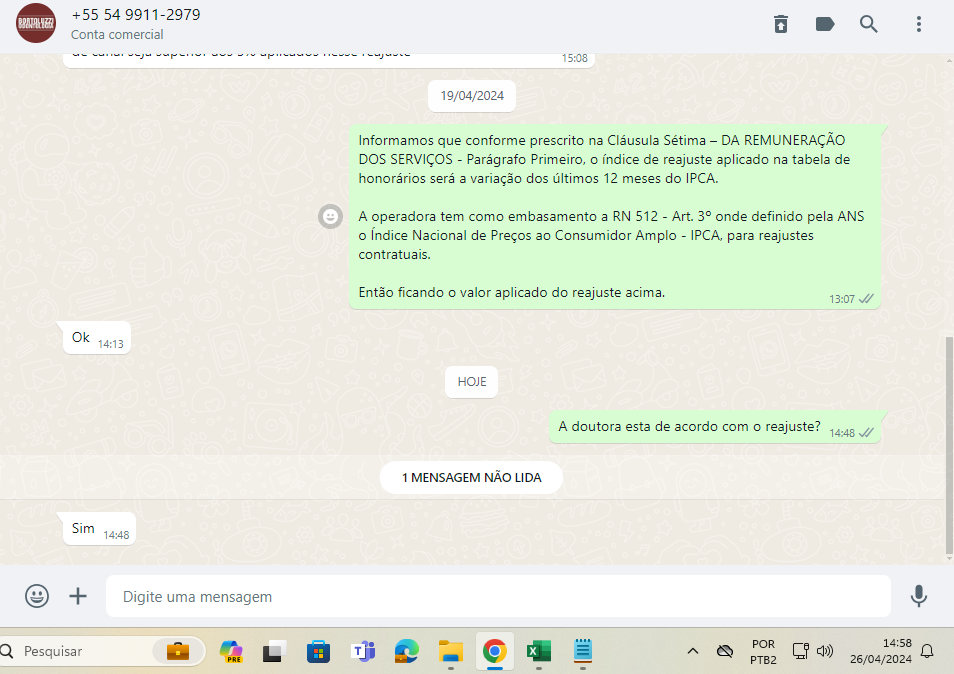Click the plus attach icon

[x=78, y=596]
